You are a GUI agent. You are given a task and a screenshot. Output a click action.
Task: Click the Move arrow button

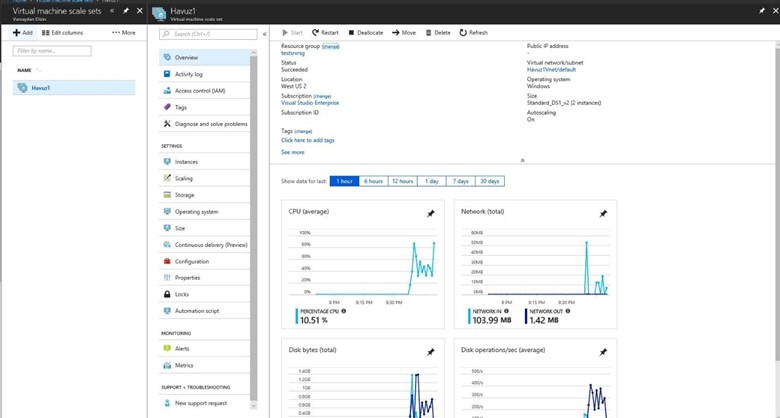pos(404,33)
